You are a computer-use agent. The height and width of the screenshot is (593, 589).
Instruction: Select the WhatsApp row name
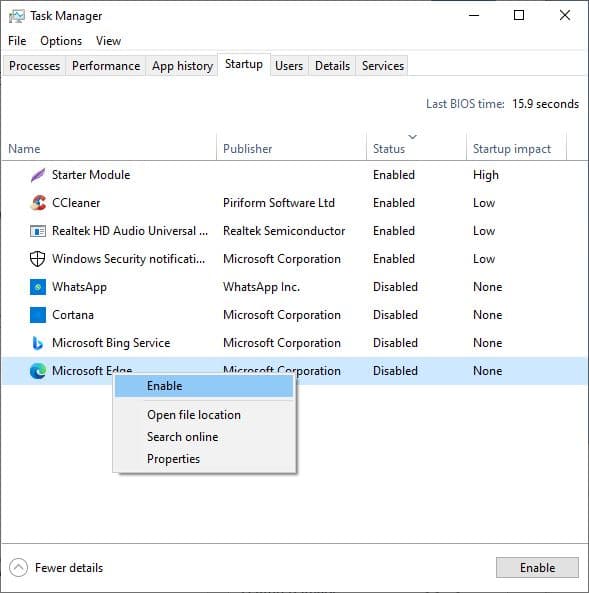pos(79,287)
